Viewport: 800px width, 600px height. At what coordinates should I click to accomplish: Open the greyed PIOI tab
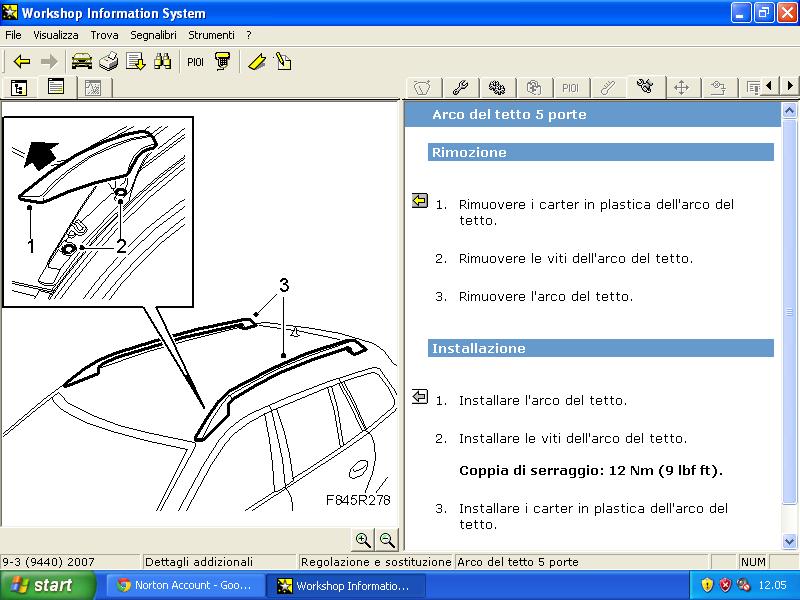tap(570, 88)
